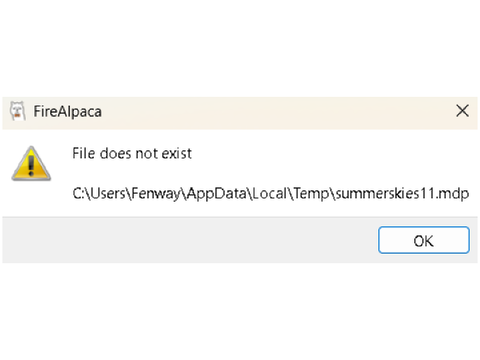
Task: Click the gray footer area left of OK
Action: pyautogui.click(x=187, y=240)
